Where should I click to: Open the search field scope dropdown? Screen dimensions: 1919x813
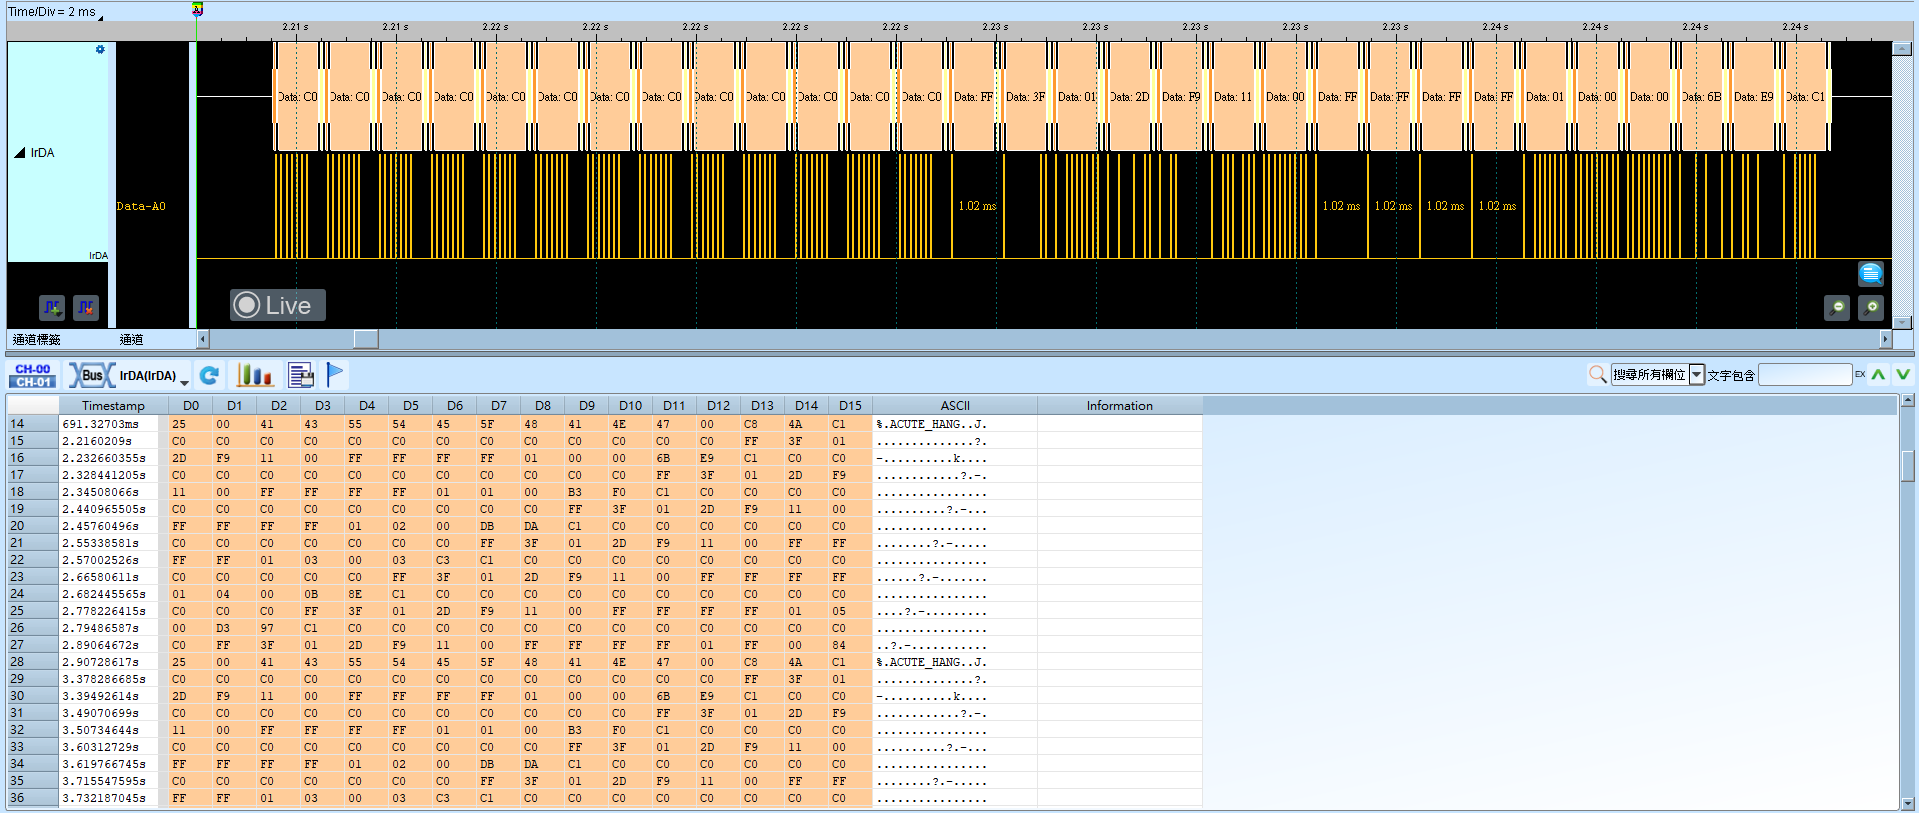[1697, 375]
